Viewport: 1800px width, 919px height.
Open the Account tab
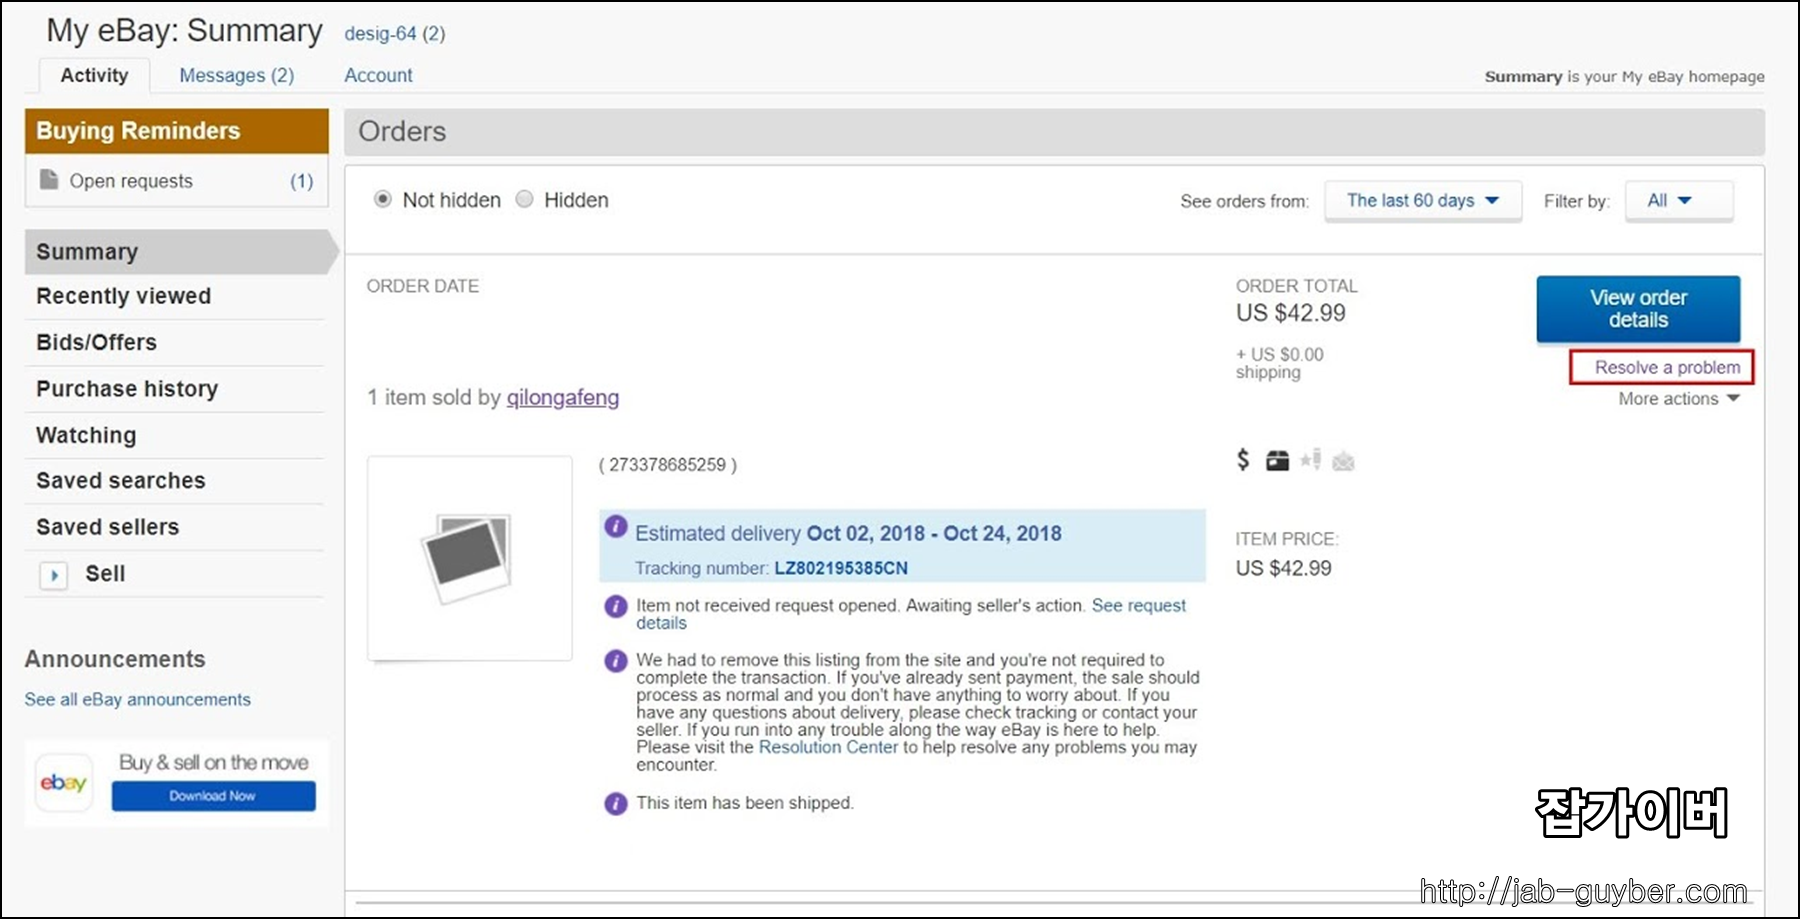click(378, 76)
